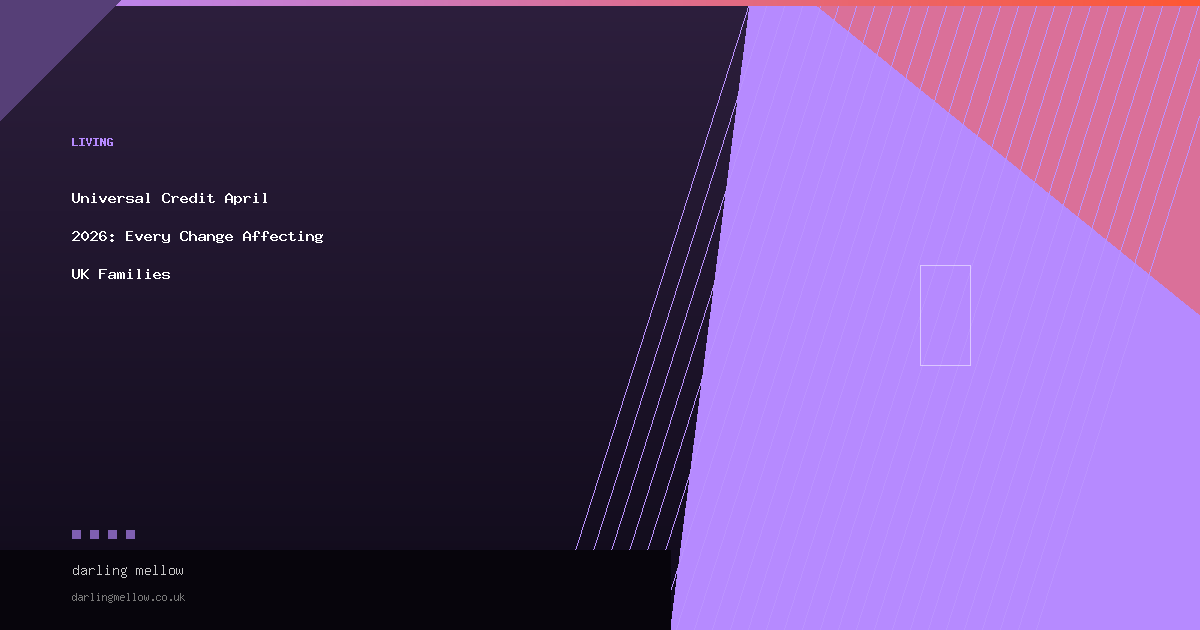The height and width of the screenshot is (630, 1200).
Task: Click the darling mellow brand name
Action: tap(128, 570)
